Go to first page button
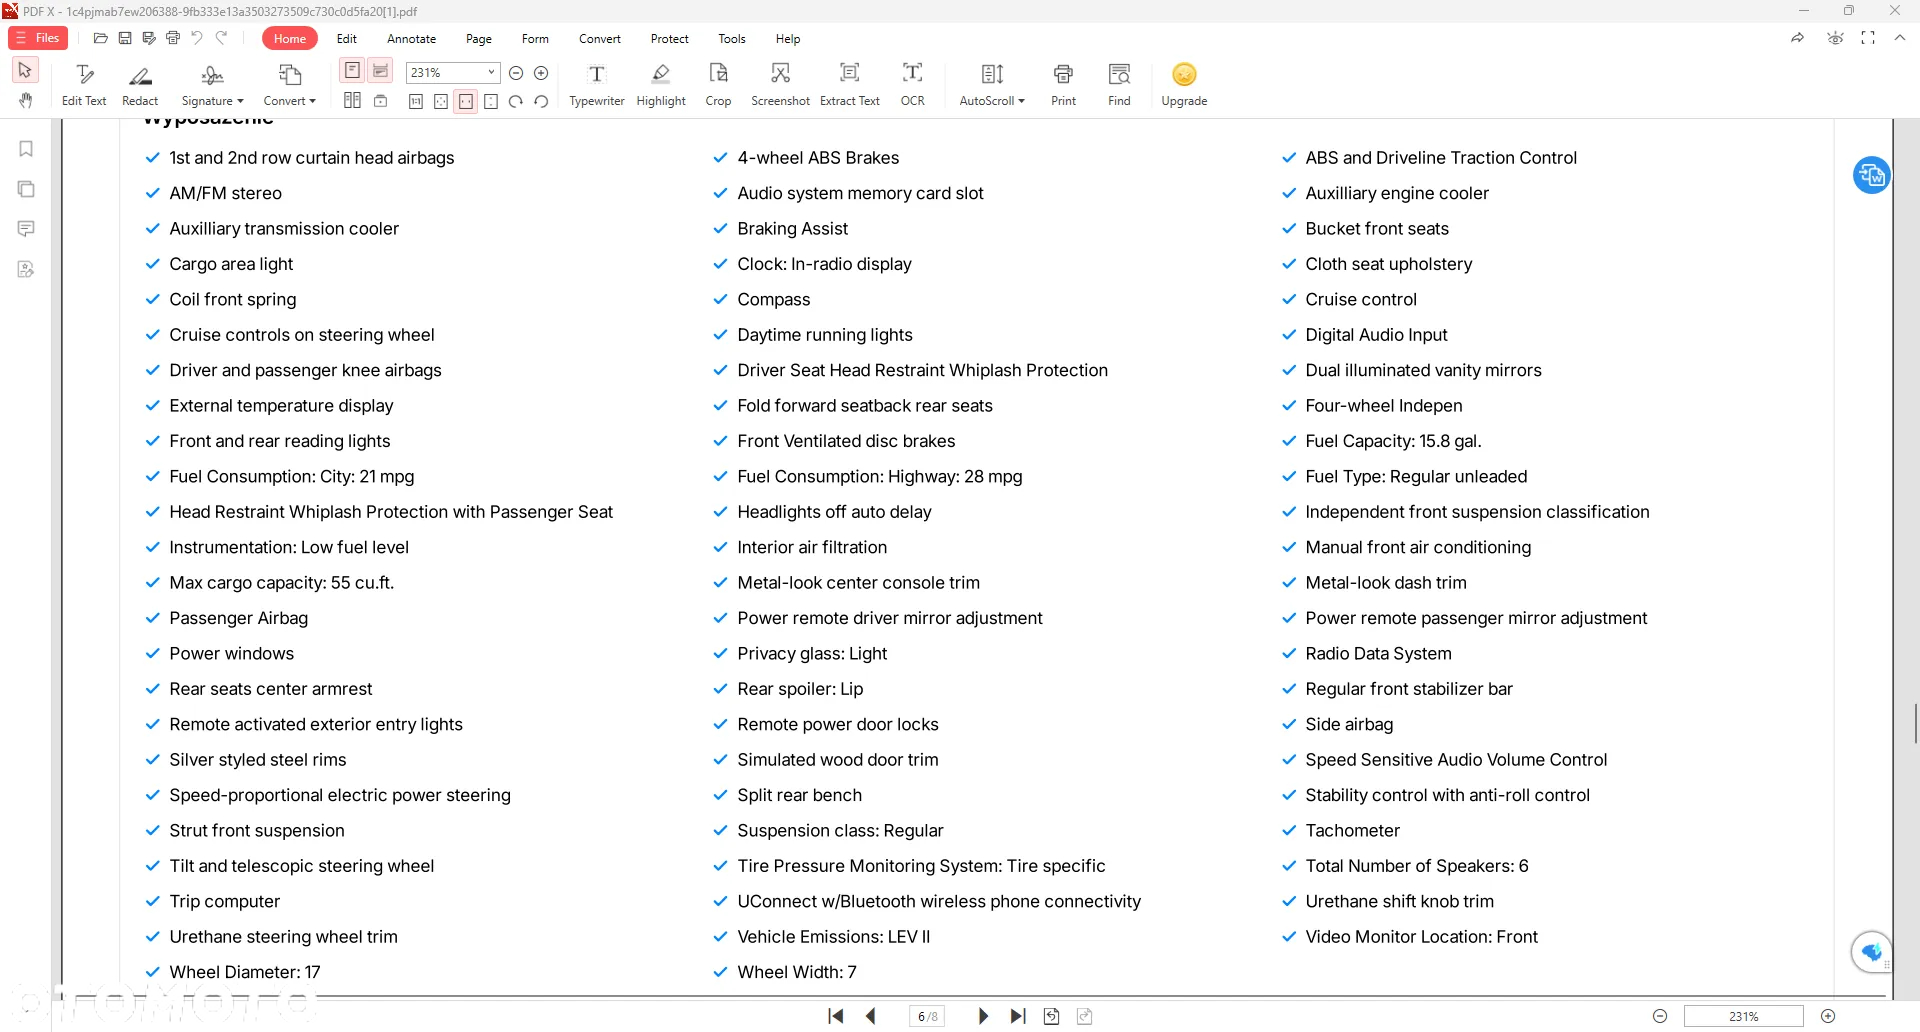The width and height of the screenshot is (1920, 1032). tap(836, 1016)
